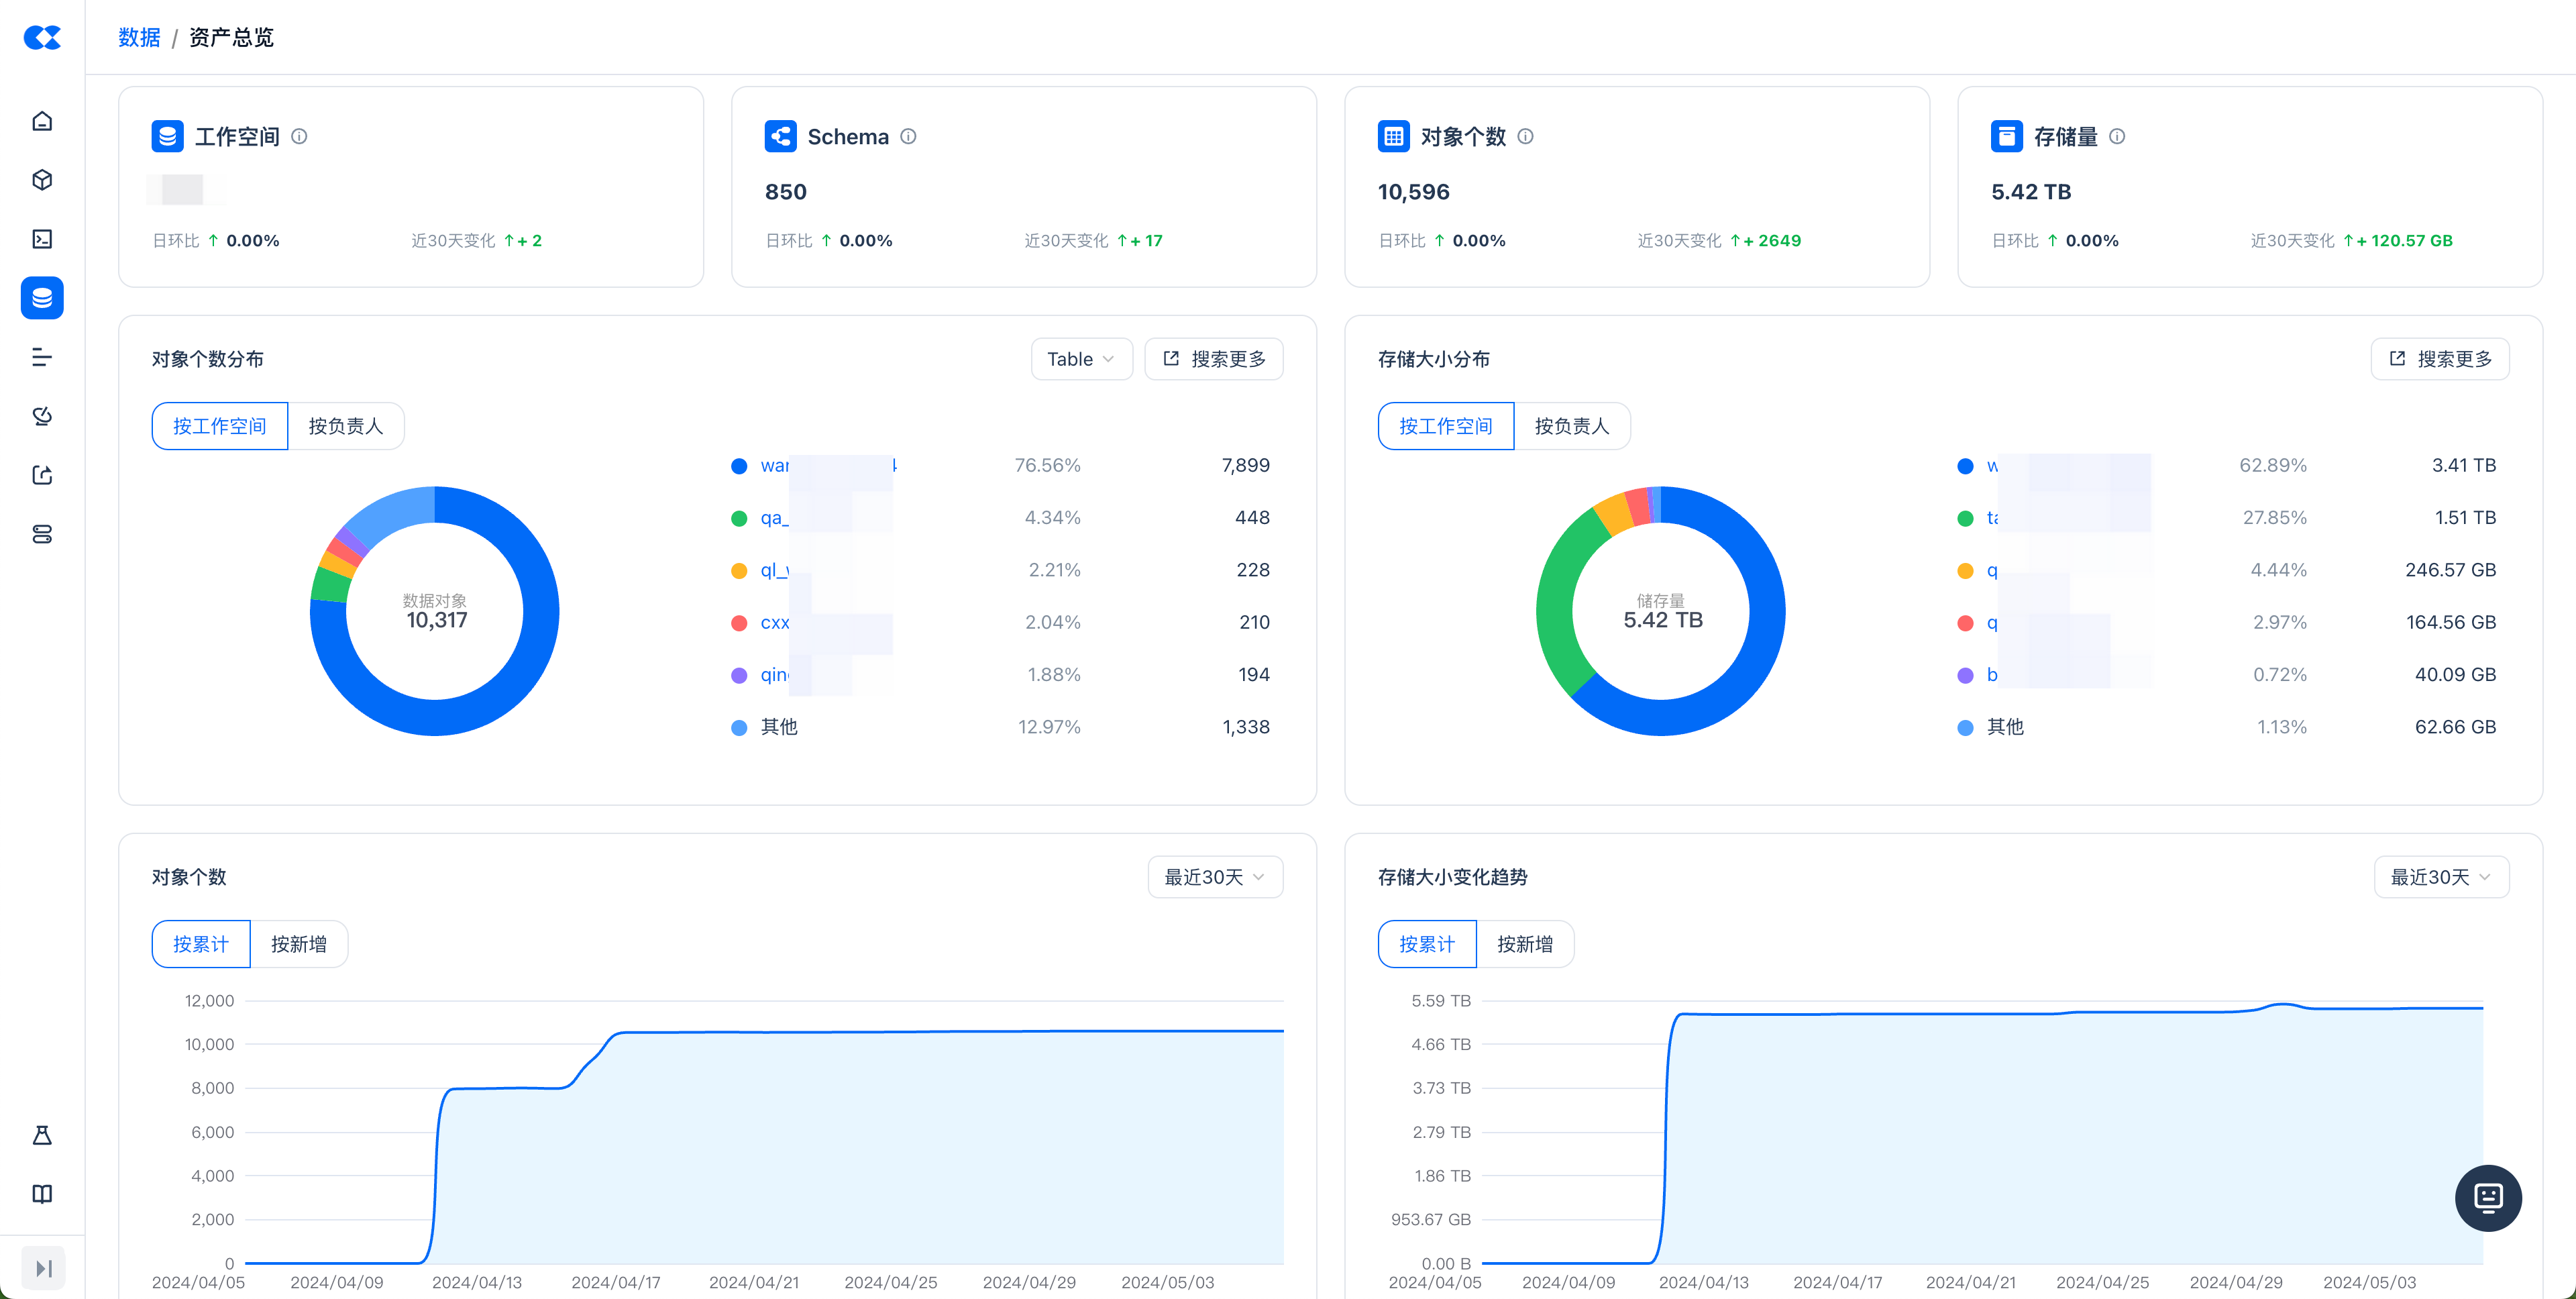
Task: Click the 数据对象 donut chart center
Action: pyautogui.click(x=435, y=611)
